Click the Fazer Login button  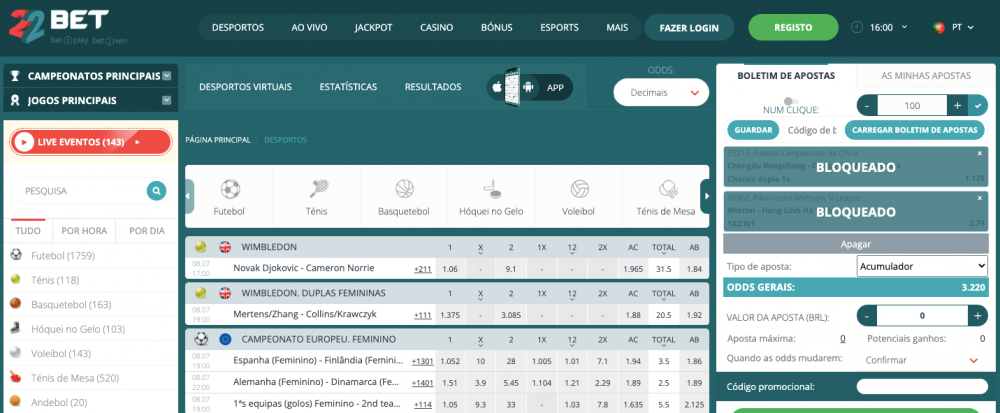[x=689, y=27]
